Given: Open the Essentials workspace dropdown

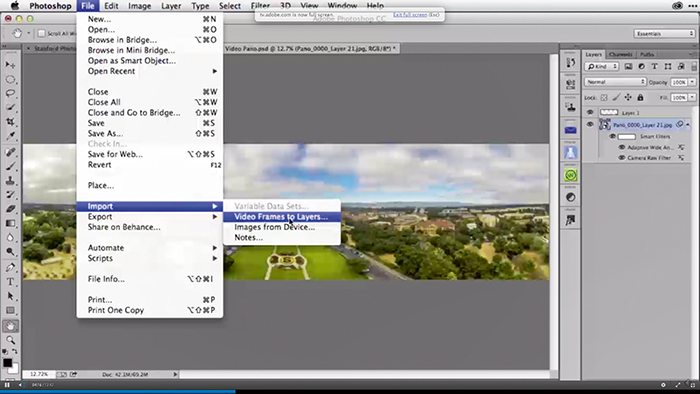Looking at the screenshot, I should (x=664, y=33).
